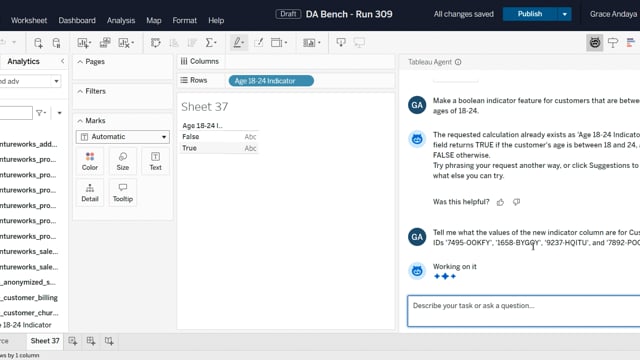The width and height of the screenshot is (640, 360).
Task: Open the data pane view options dropdown arrow
Action: [60, 113]
